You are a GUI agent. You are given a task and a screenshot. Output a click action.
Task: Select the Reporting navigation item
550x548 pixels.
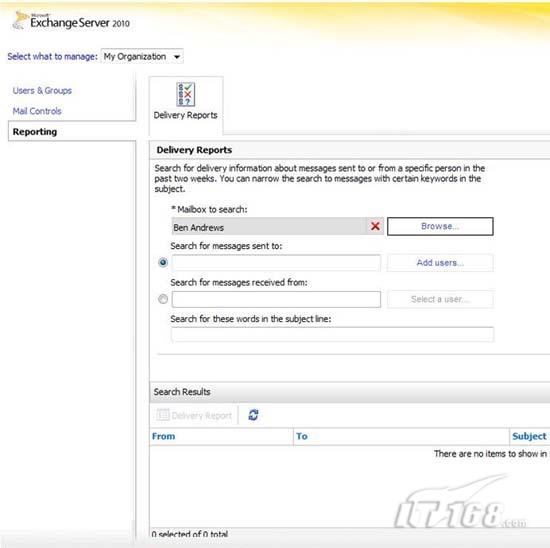[35, 132]
